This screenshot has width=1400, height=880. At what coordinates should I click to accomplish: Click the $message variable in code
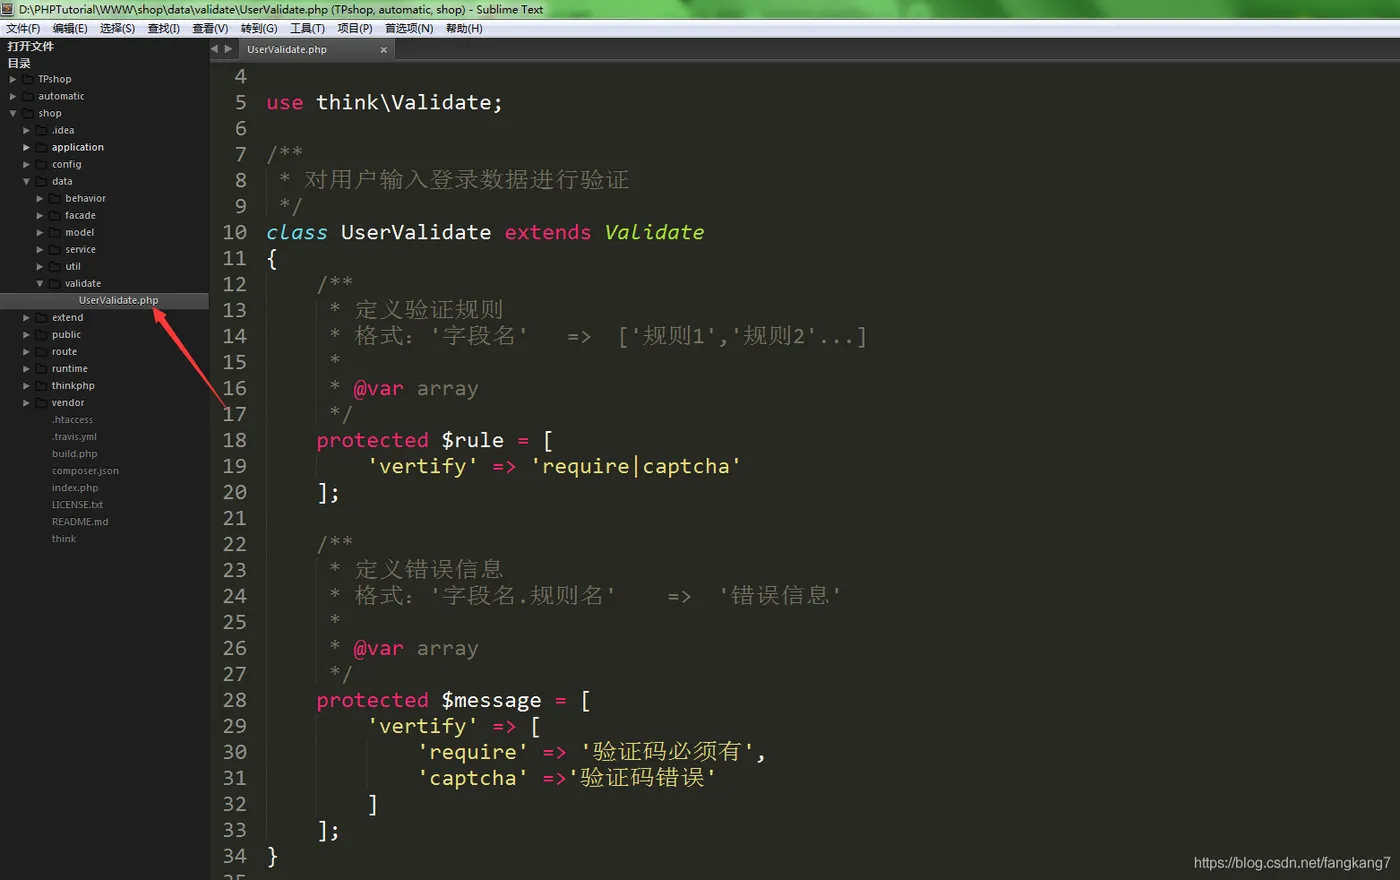491,701
